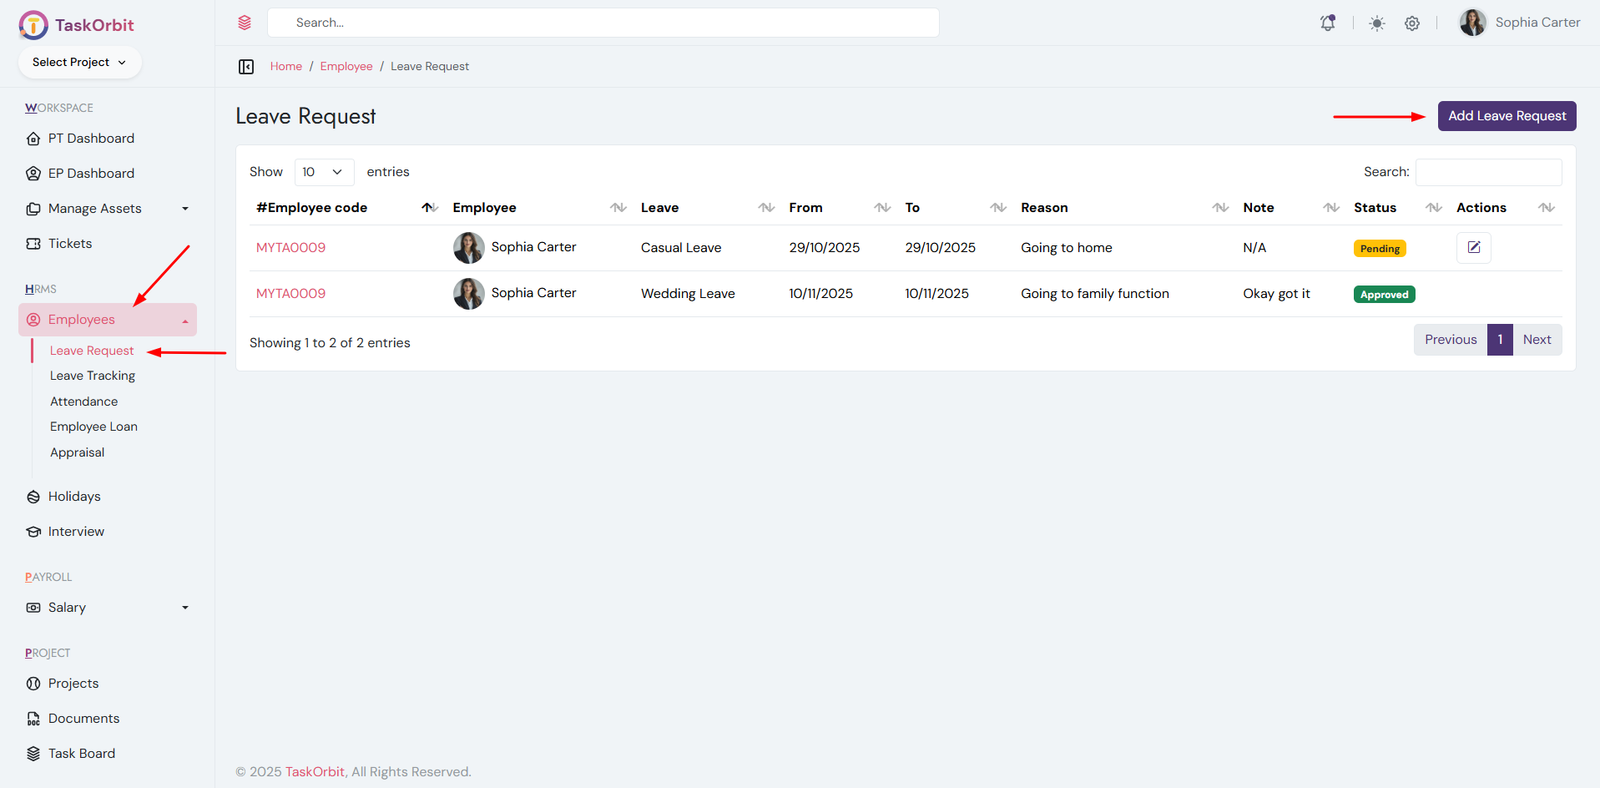The width and height of the screenshot is (1600, 788).
Task: Open Leave Request in sidebar
Action: point(92,351)
